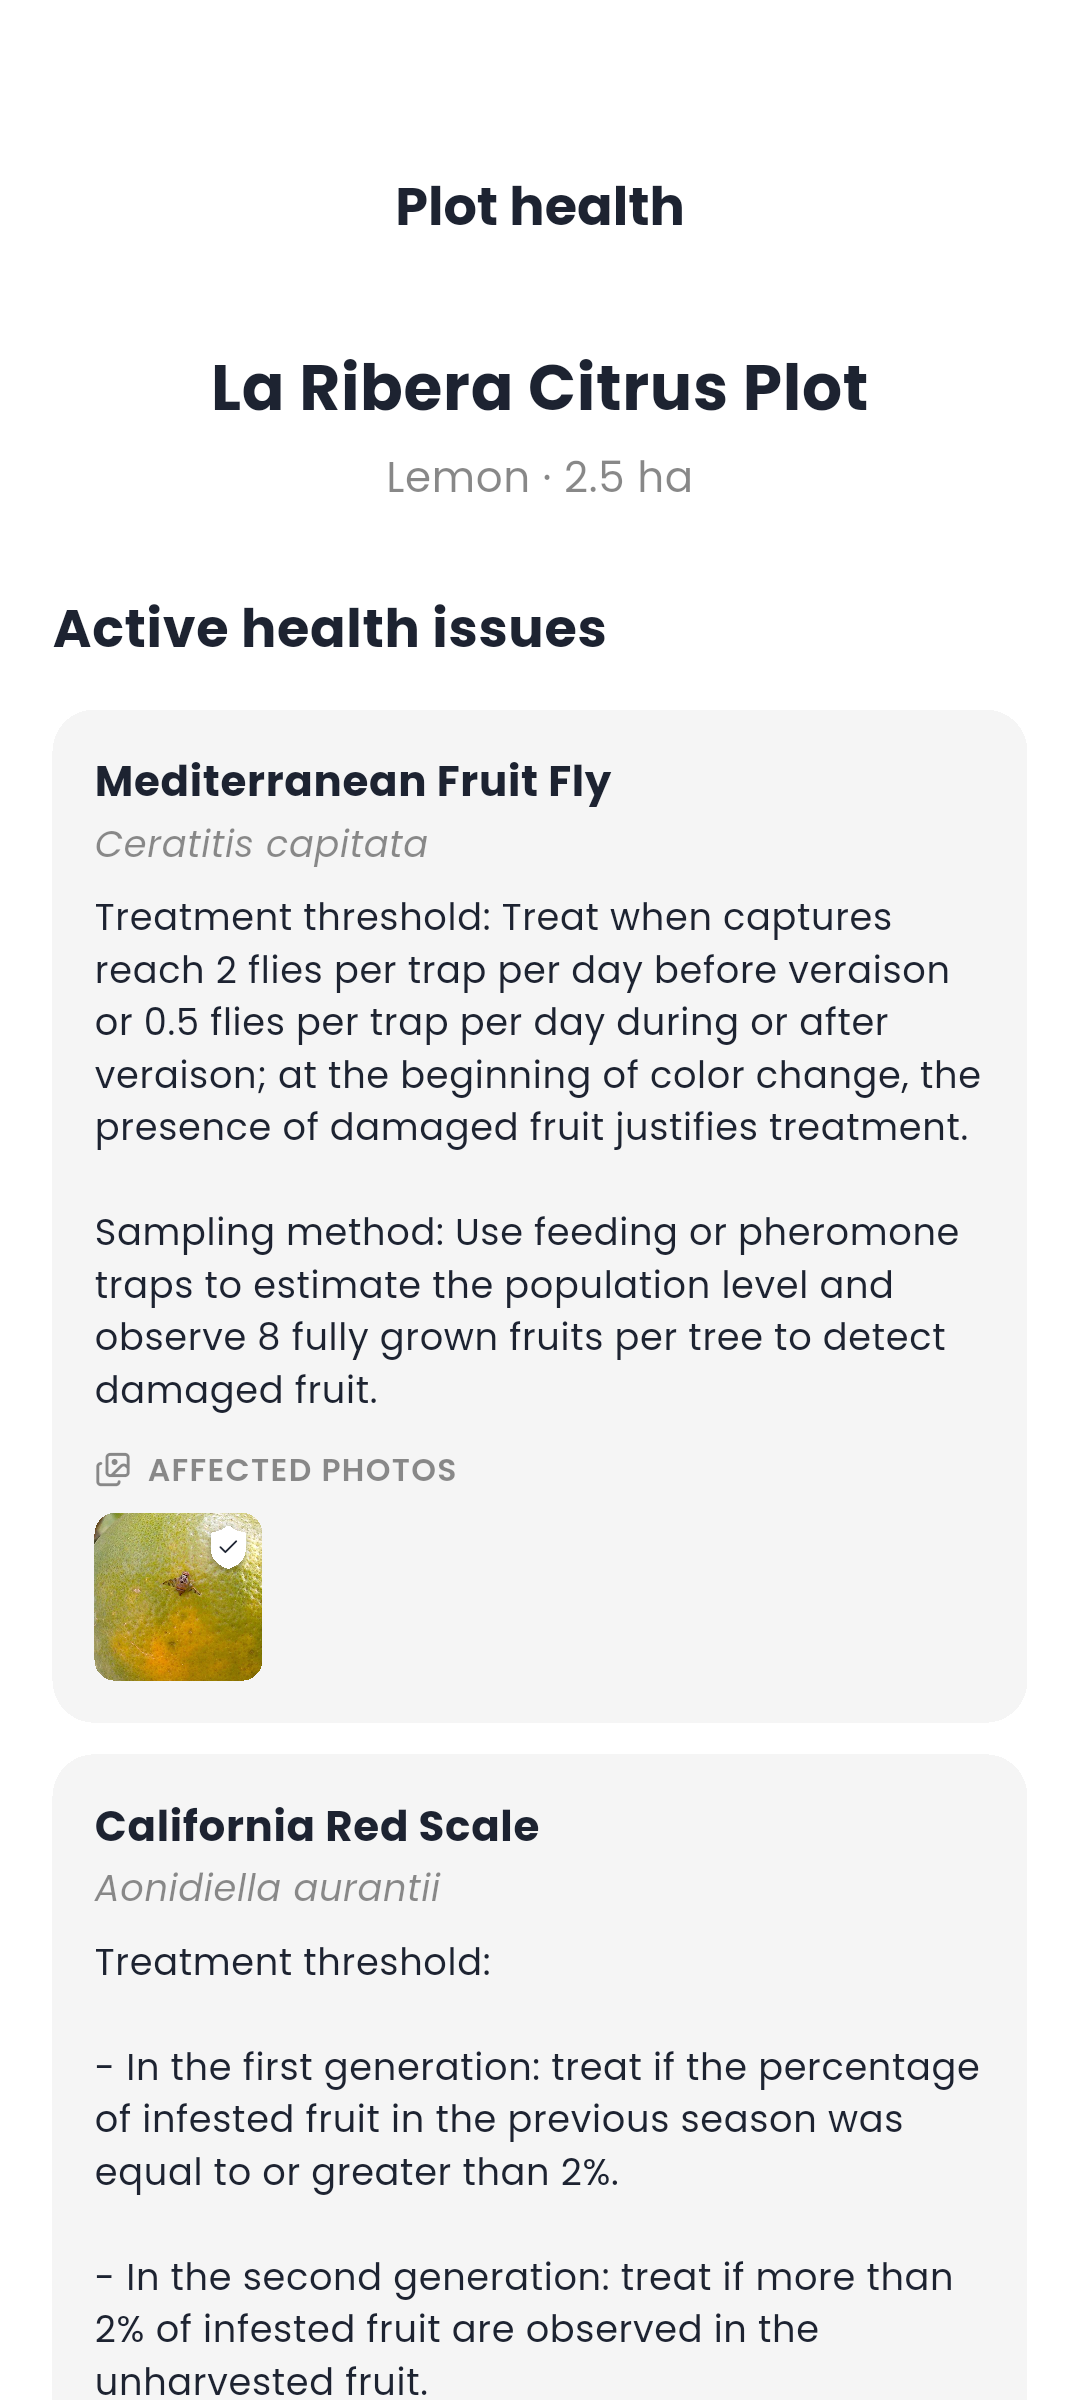Open the California Red Scale issue title
Viewport: 1080px width, 2400px height.
pyautogui.click(x=317, y=1826)
